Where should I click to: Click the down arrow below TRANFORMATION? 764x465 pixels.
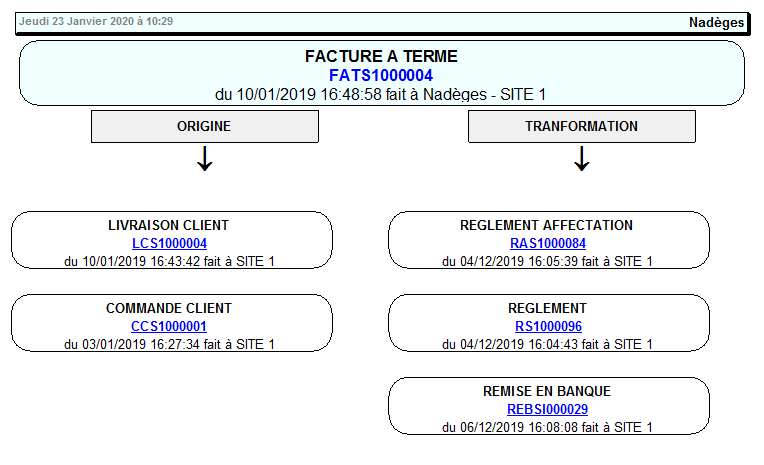tap(581, 160)
